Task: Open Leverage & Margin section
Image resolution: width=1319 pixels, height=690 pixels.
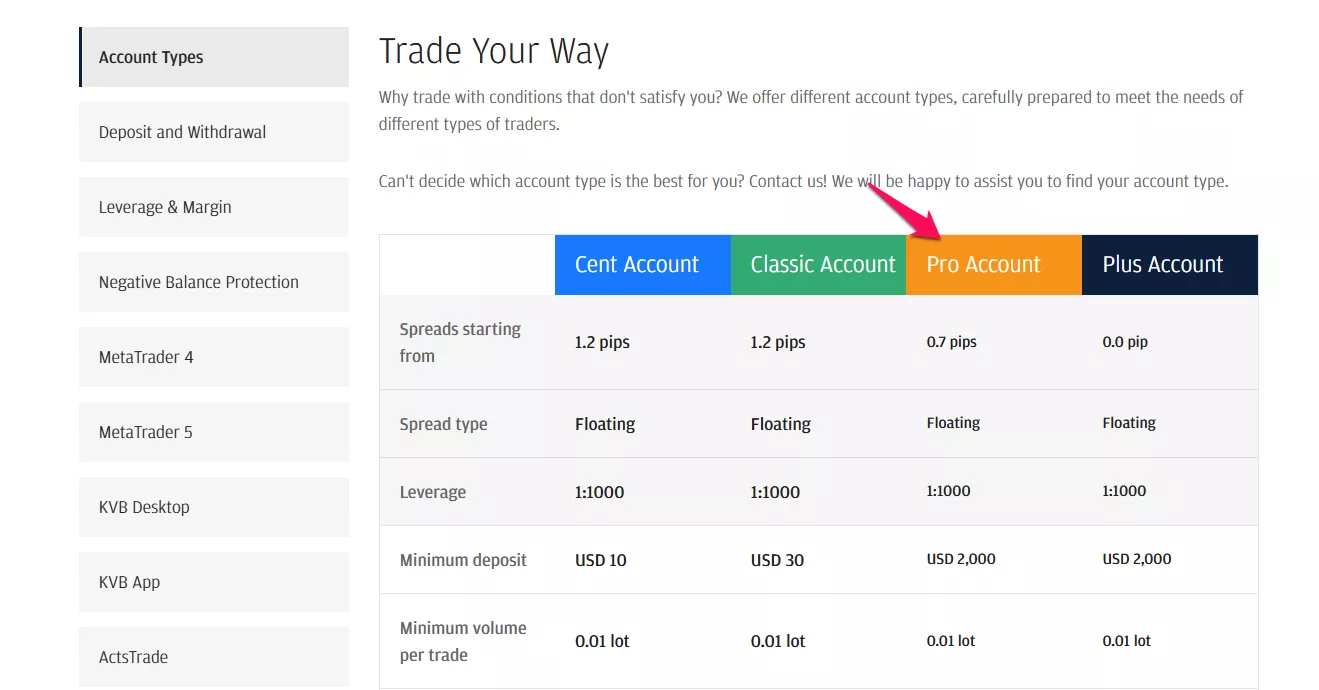Action: (x=214, y=207)
